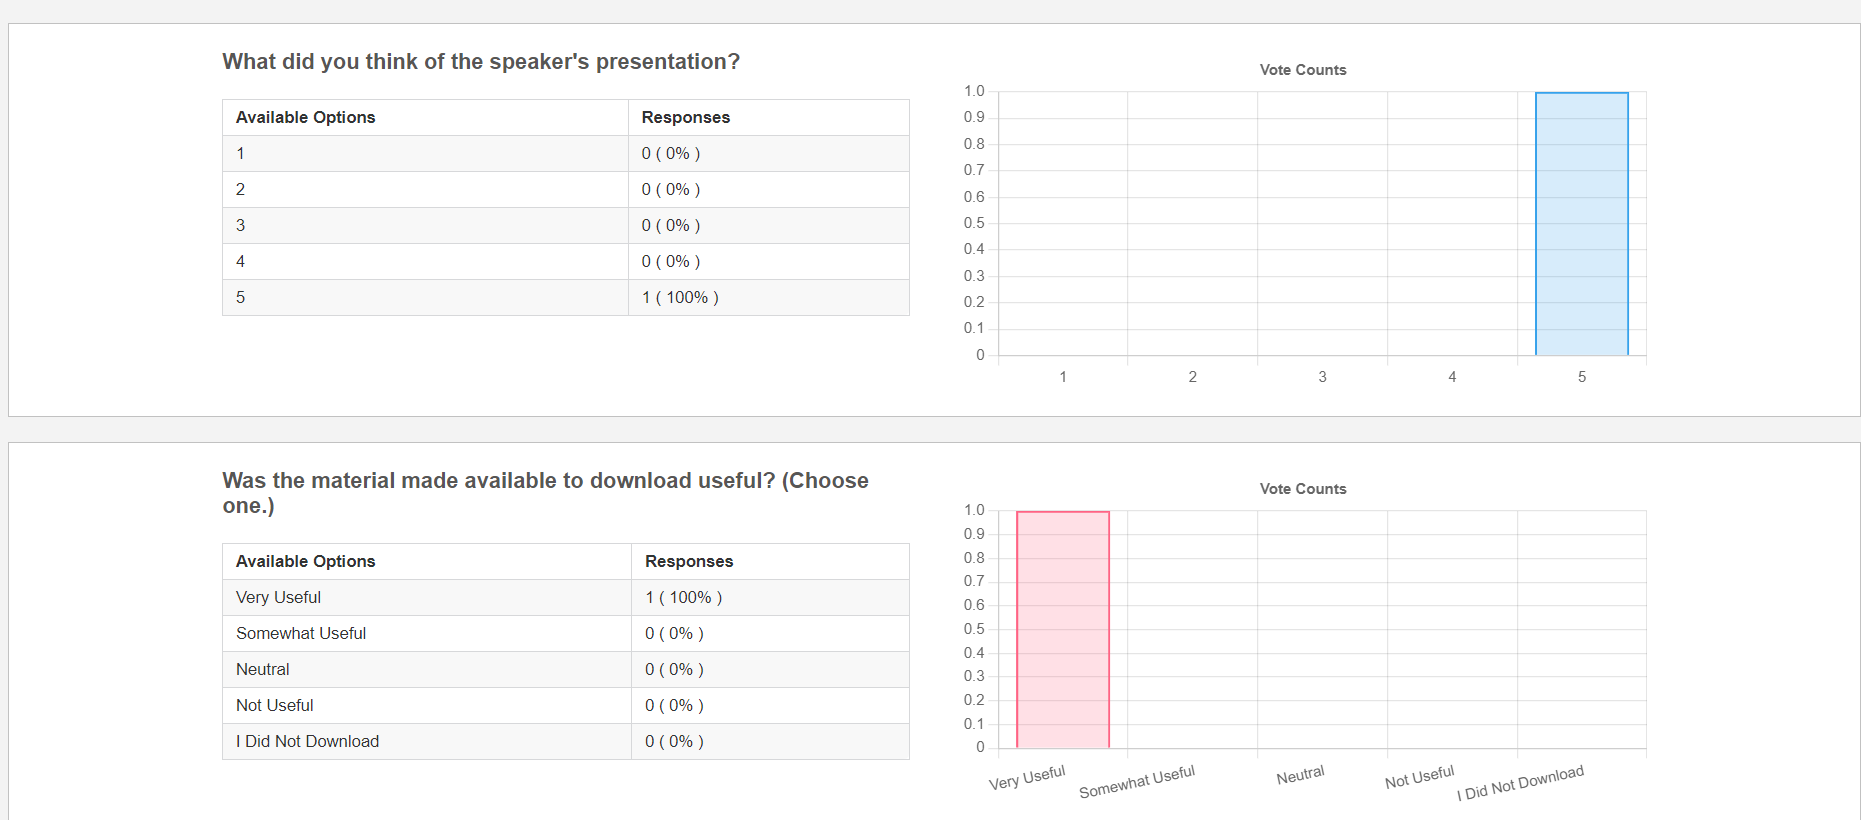Click x-axis label 3 in the rating chart
This screenshot has height=820, width=1861.
1322,377
